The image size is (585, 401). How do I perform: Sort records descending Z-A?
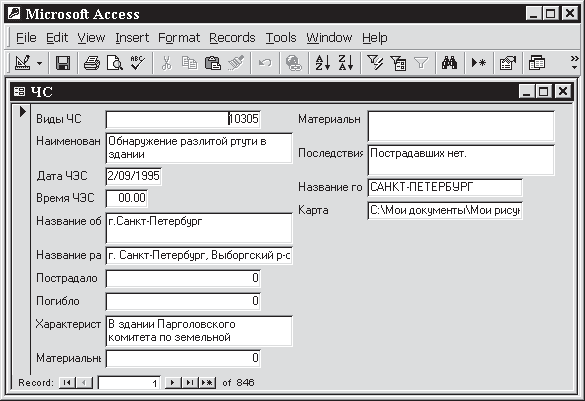coord(346,63)
